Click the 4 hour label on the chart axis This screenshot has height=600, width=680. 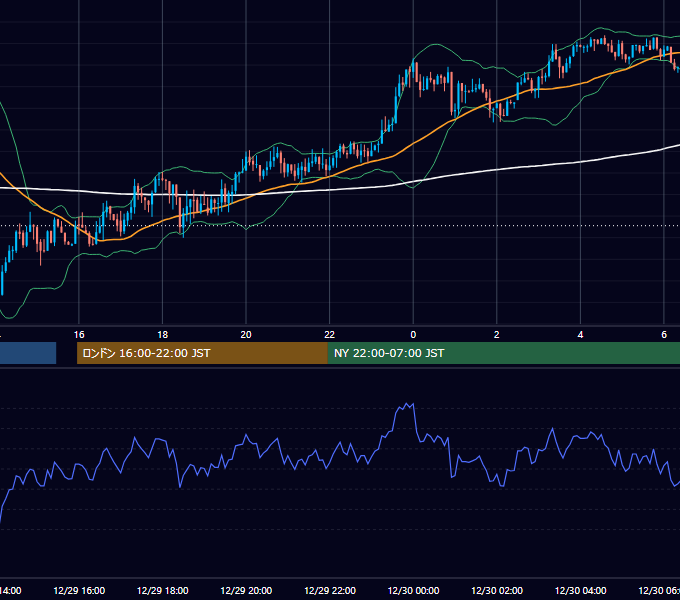pyautogui.click(x=580, y=335)
